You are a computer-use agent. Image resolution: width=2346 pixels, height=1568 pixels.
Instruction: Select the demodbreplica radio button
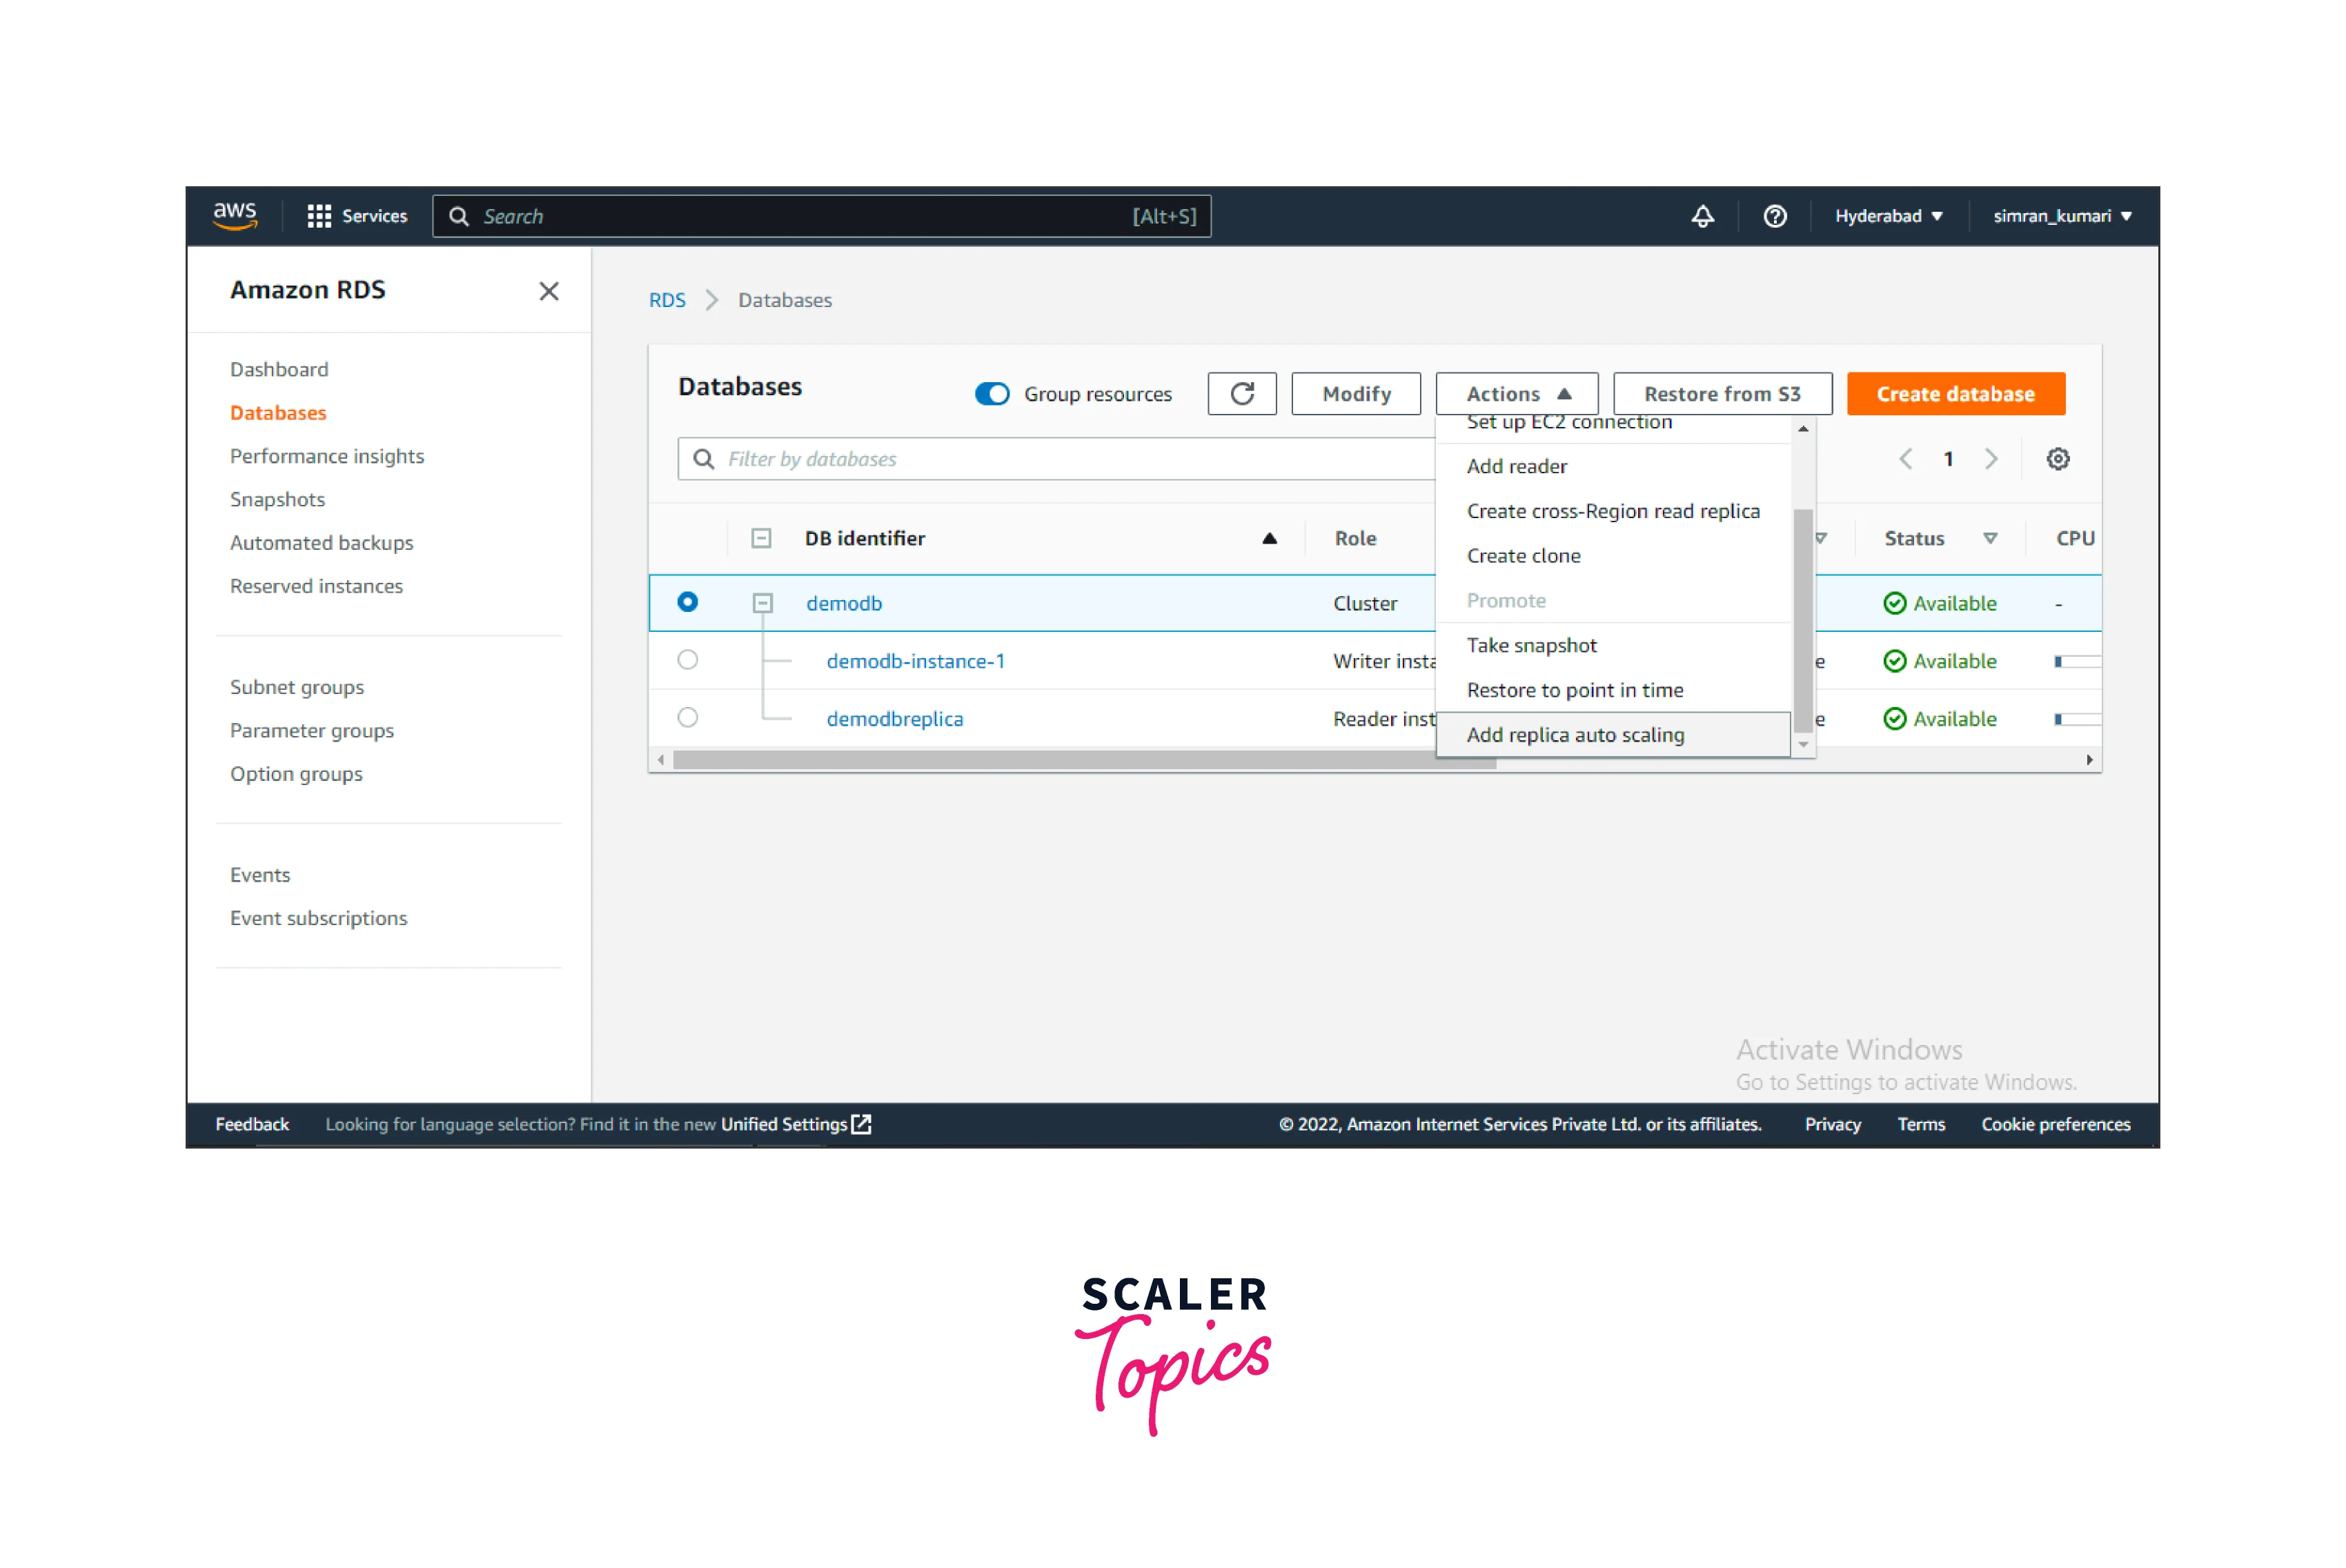[687, 718]
